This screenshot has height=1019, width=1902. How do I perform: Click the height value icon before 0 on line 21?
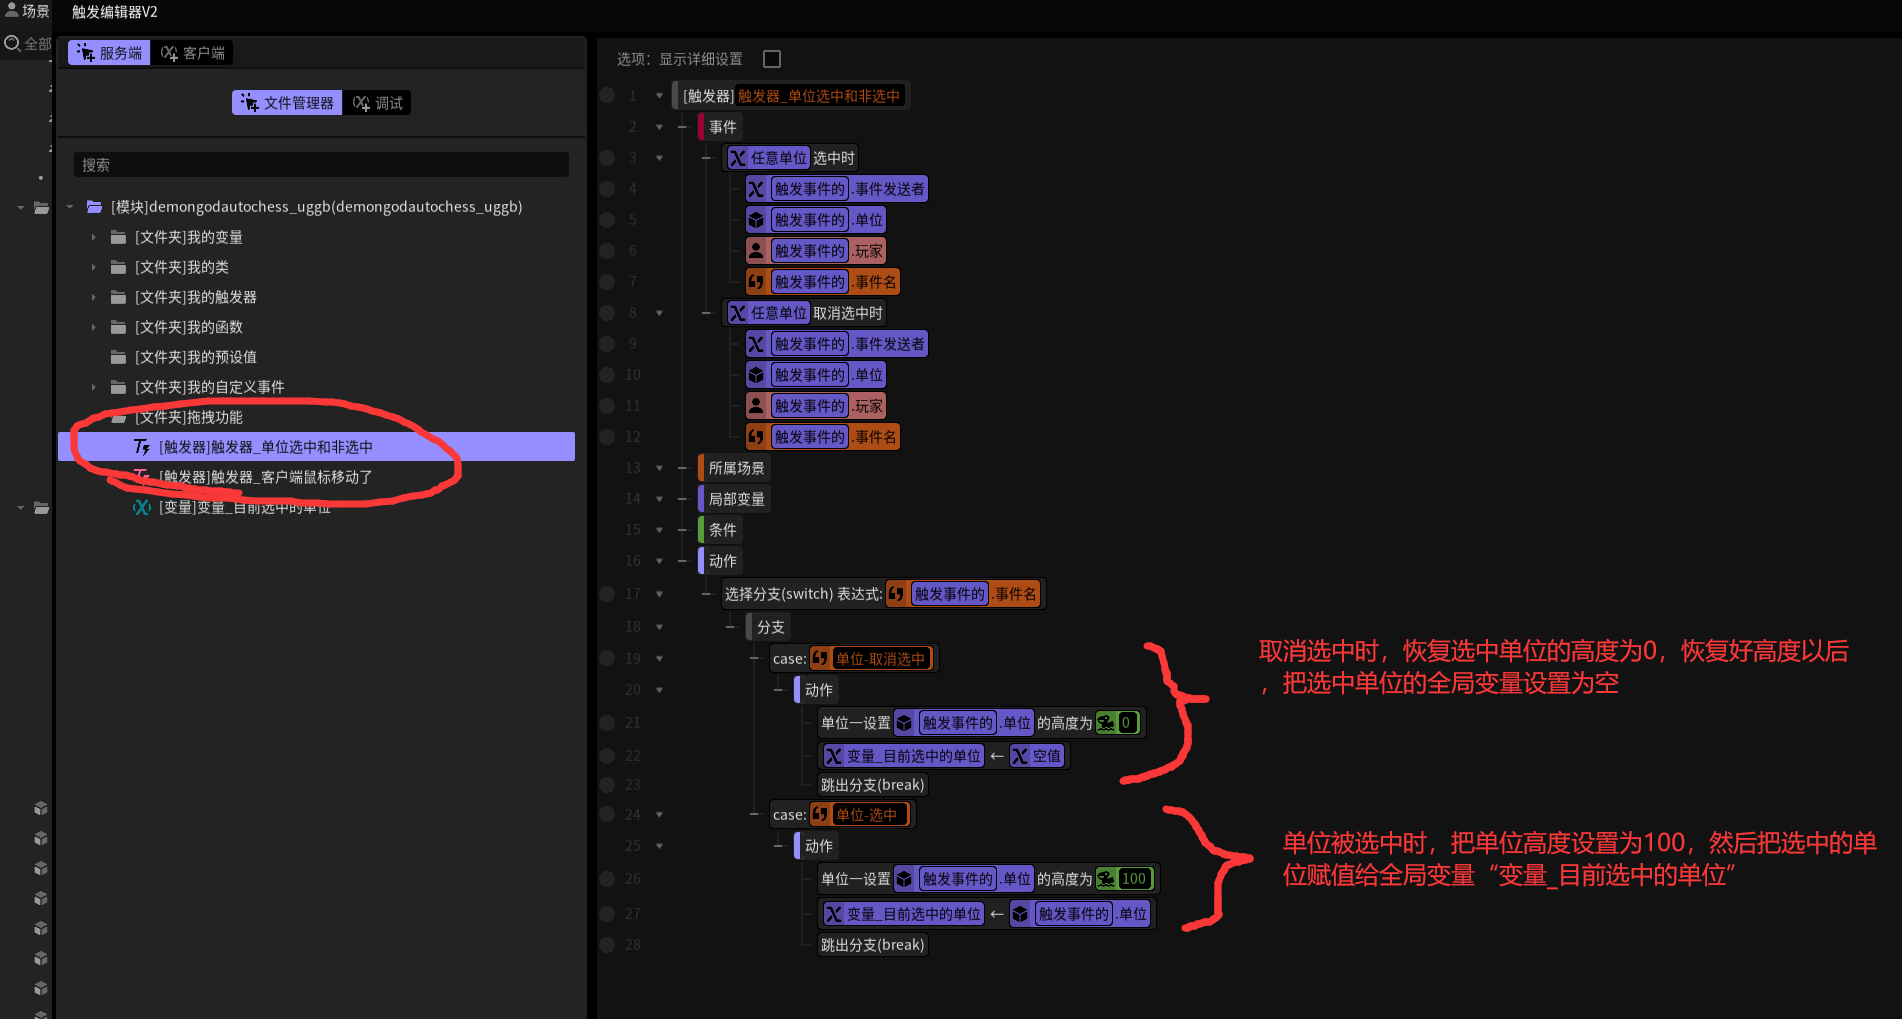[x=1107, y=723]
